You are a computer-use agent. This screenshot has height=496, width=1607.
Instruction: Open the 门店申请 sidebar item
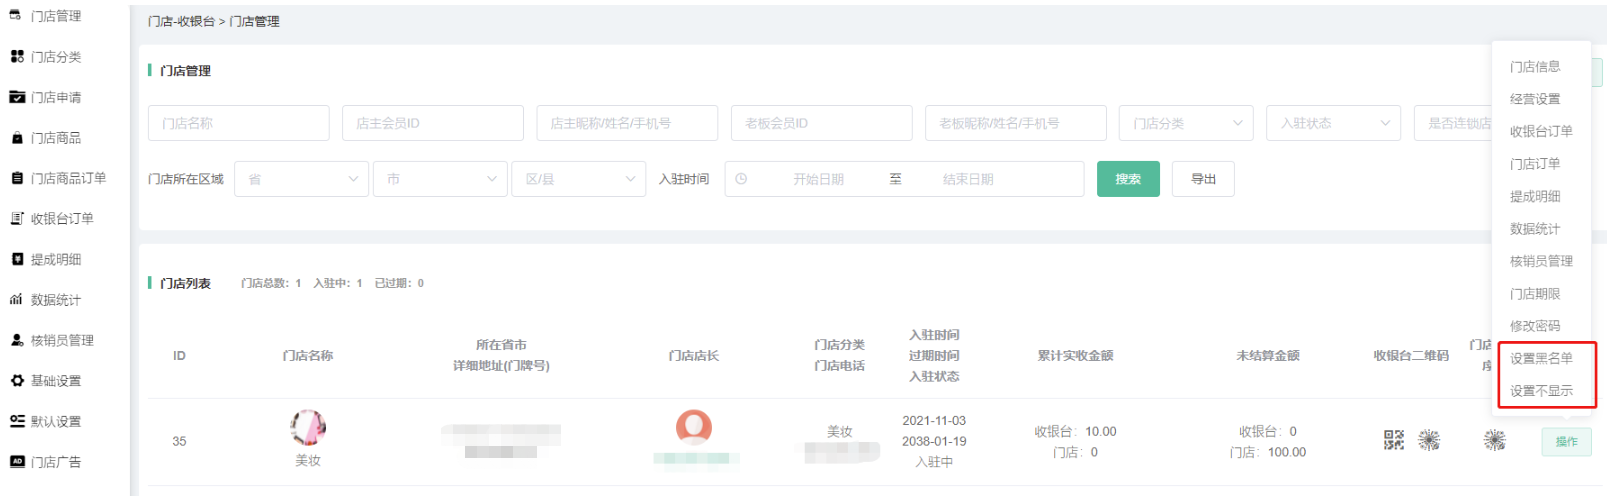tap(55, 97)
